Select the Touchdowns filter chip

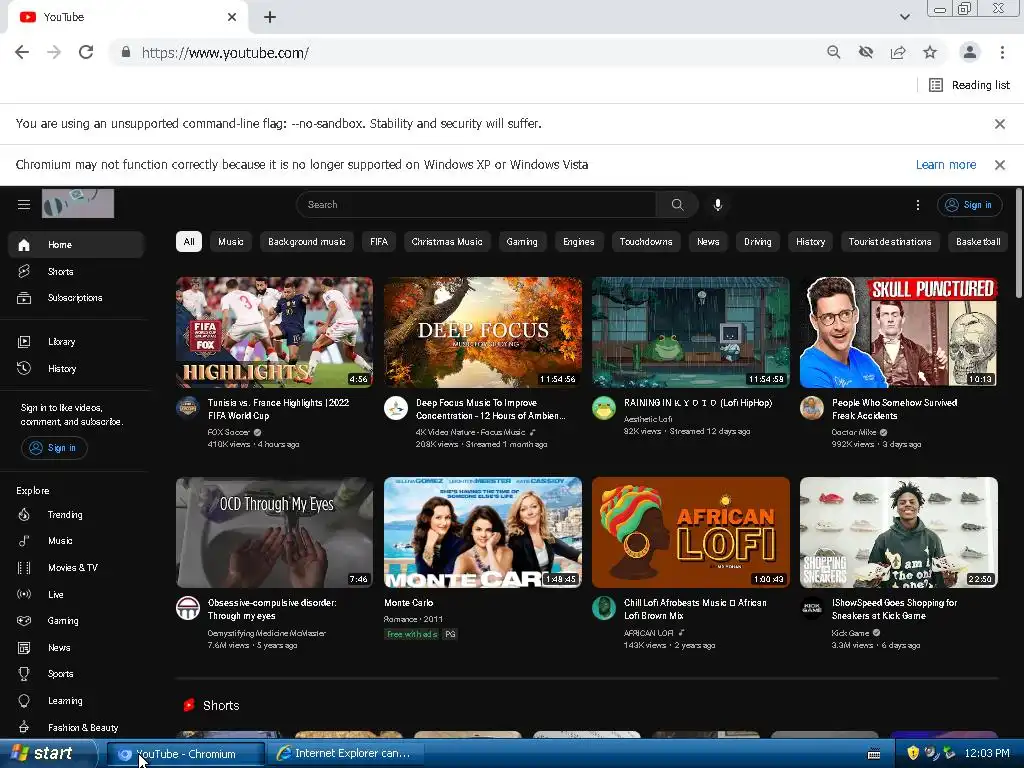pyautogui.click(x=646, y=242)
